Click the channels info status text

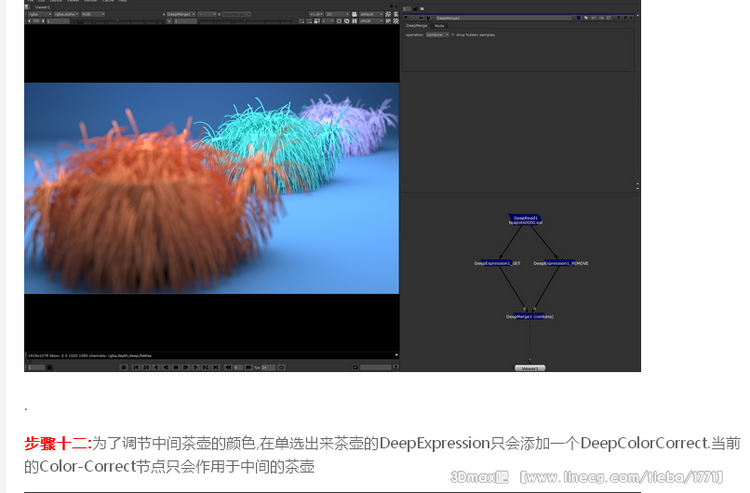pos(90,355)
